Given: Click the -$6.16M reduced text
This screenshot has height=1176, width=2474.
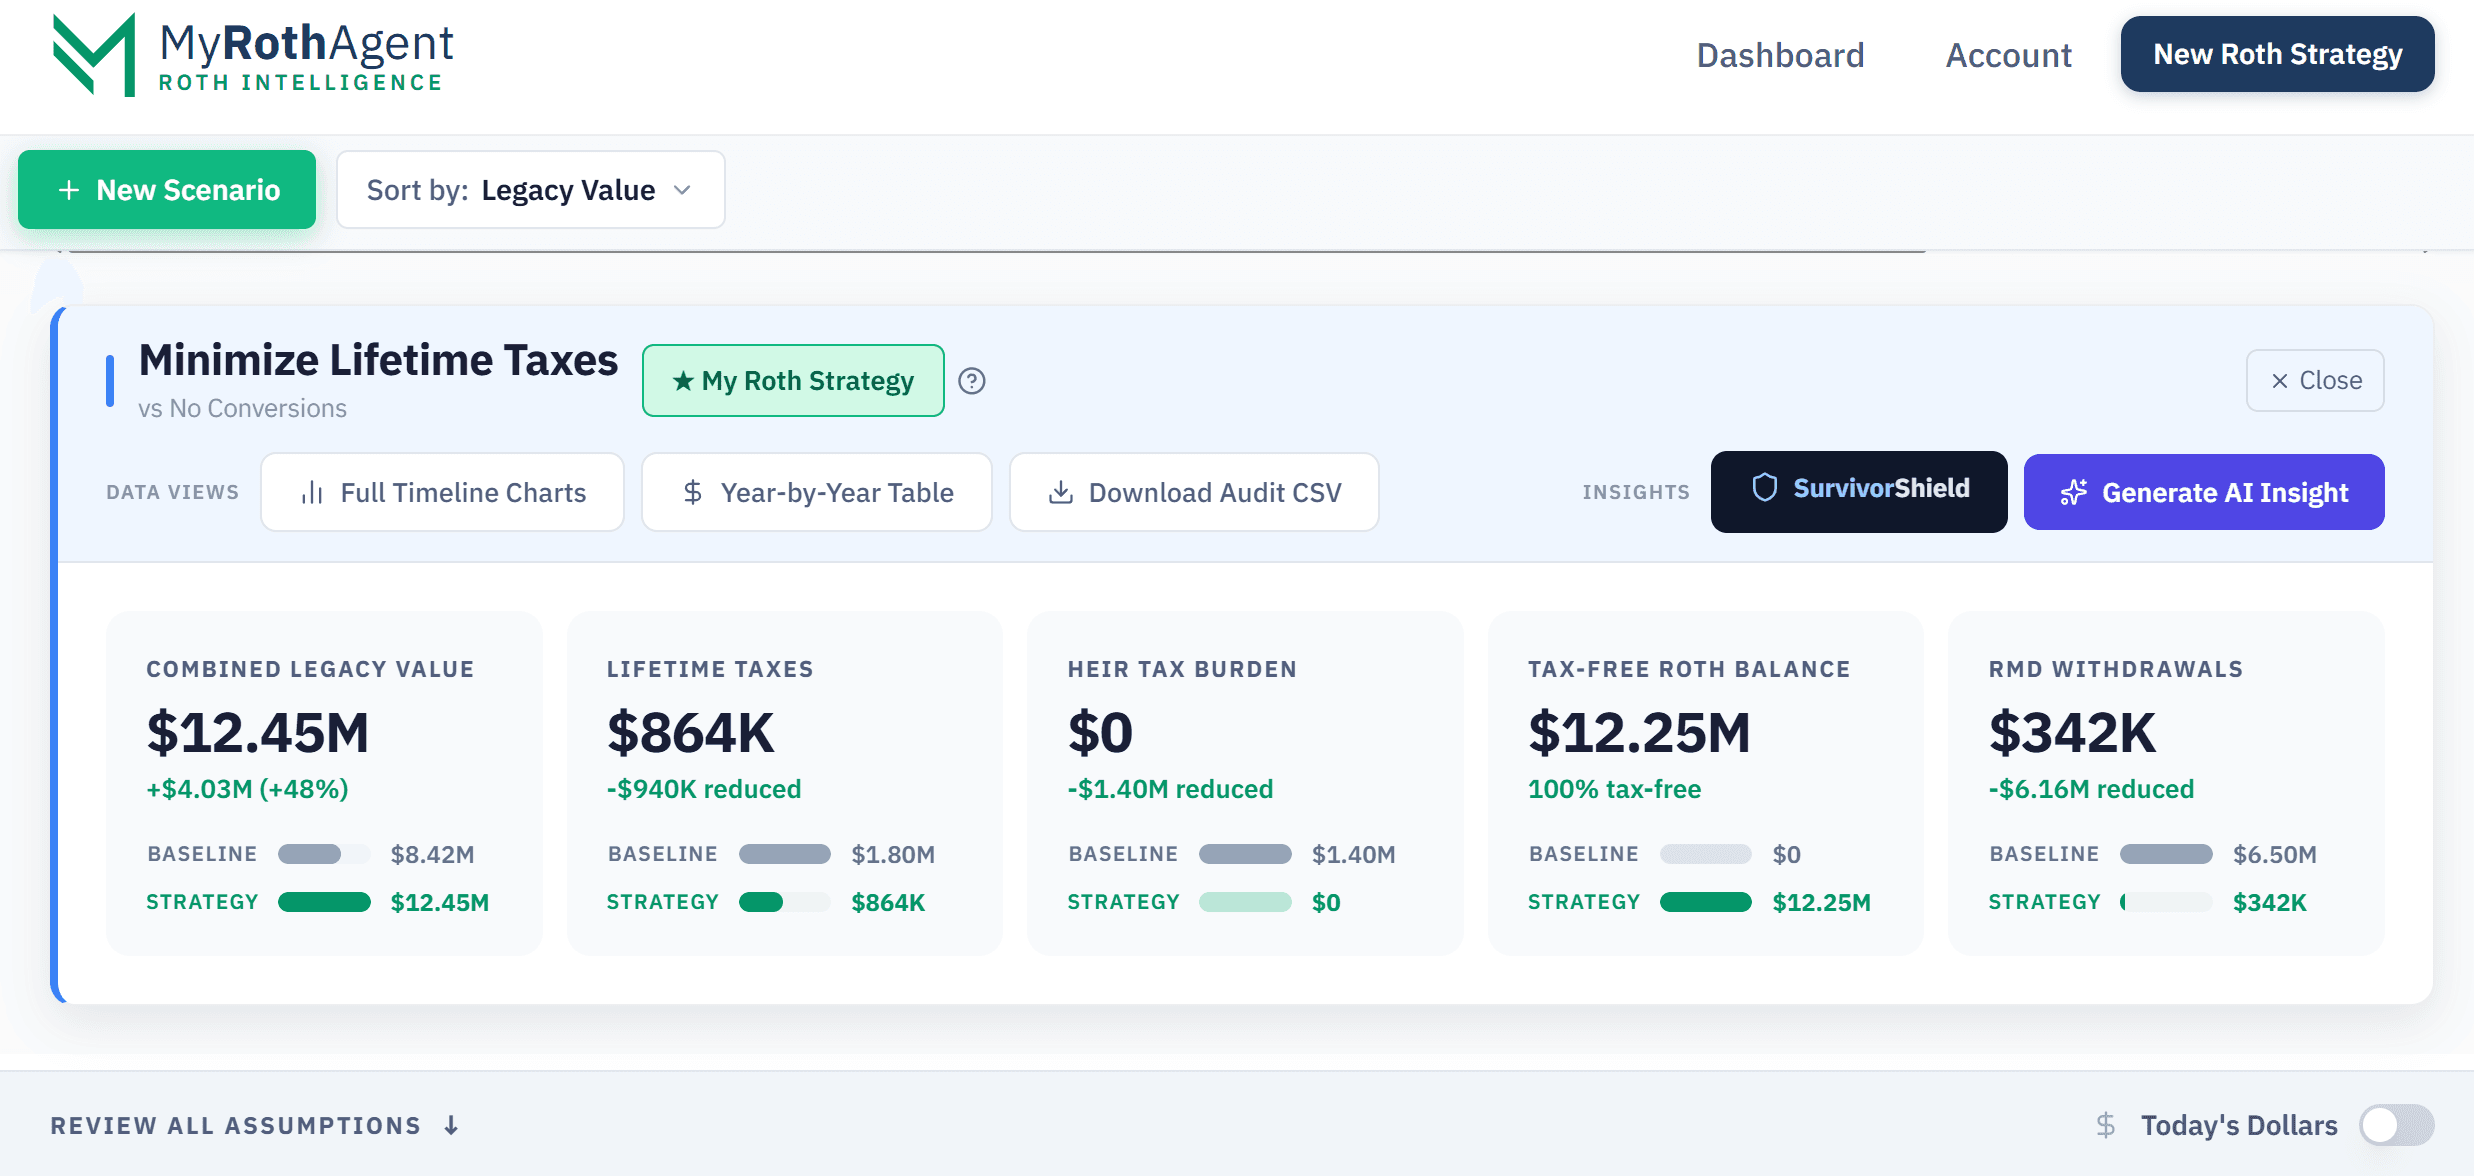Looking at the screenshot, I should [x=2091, y=789].
